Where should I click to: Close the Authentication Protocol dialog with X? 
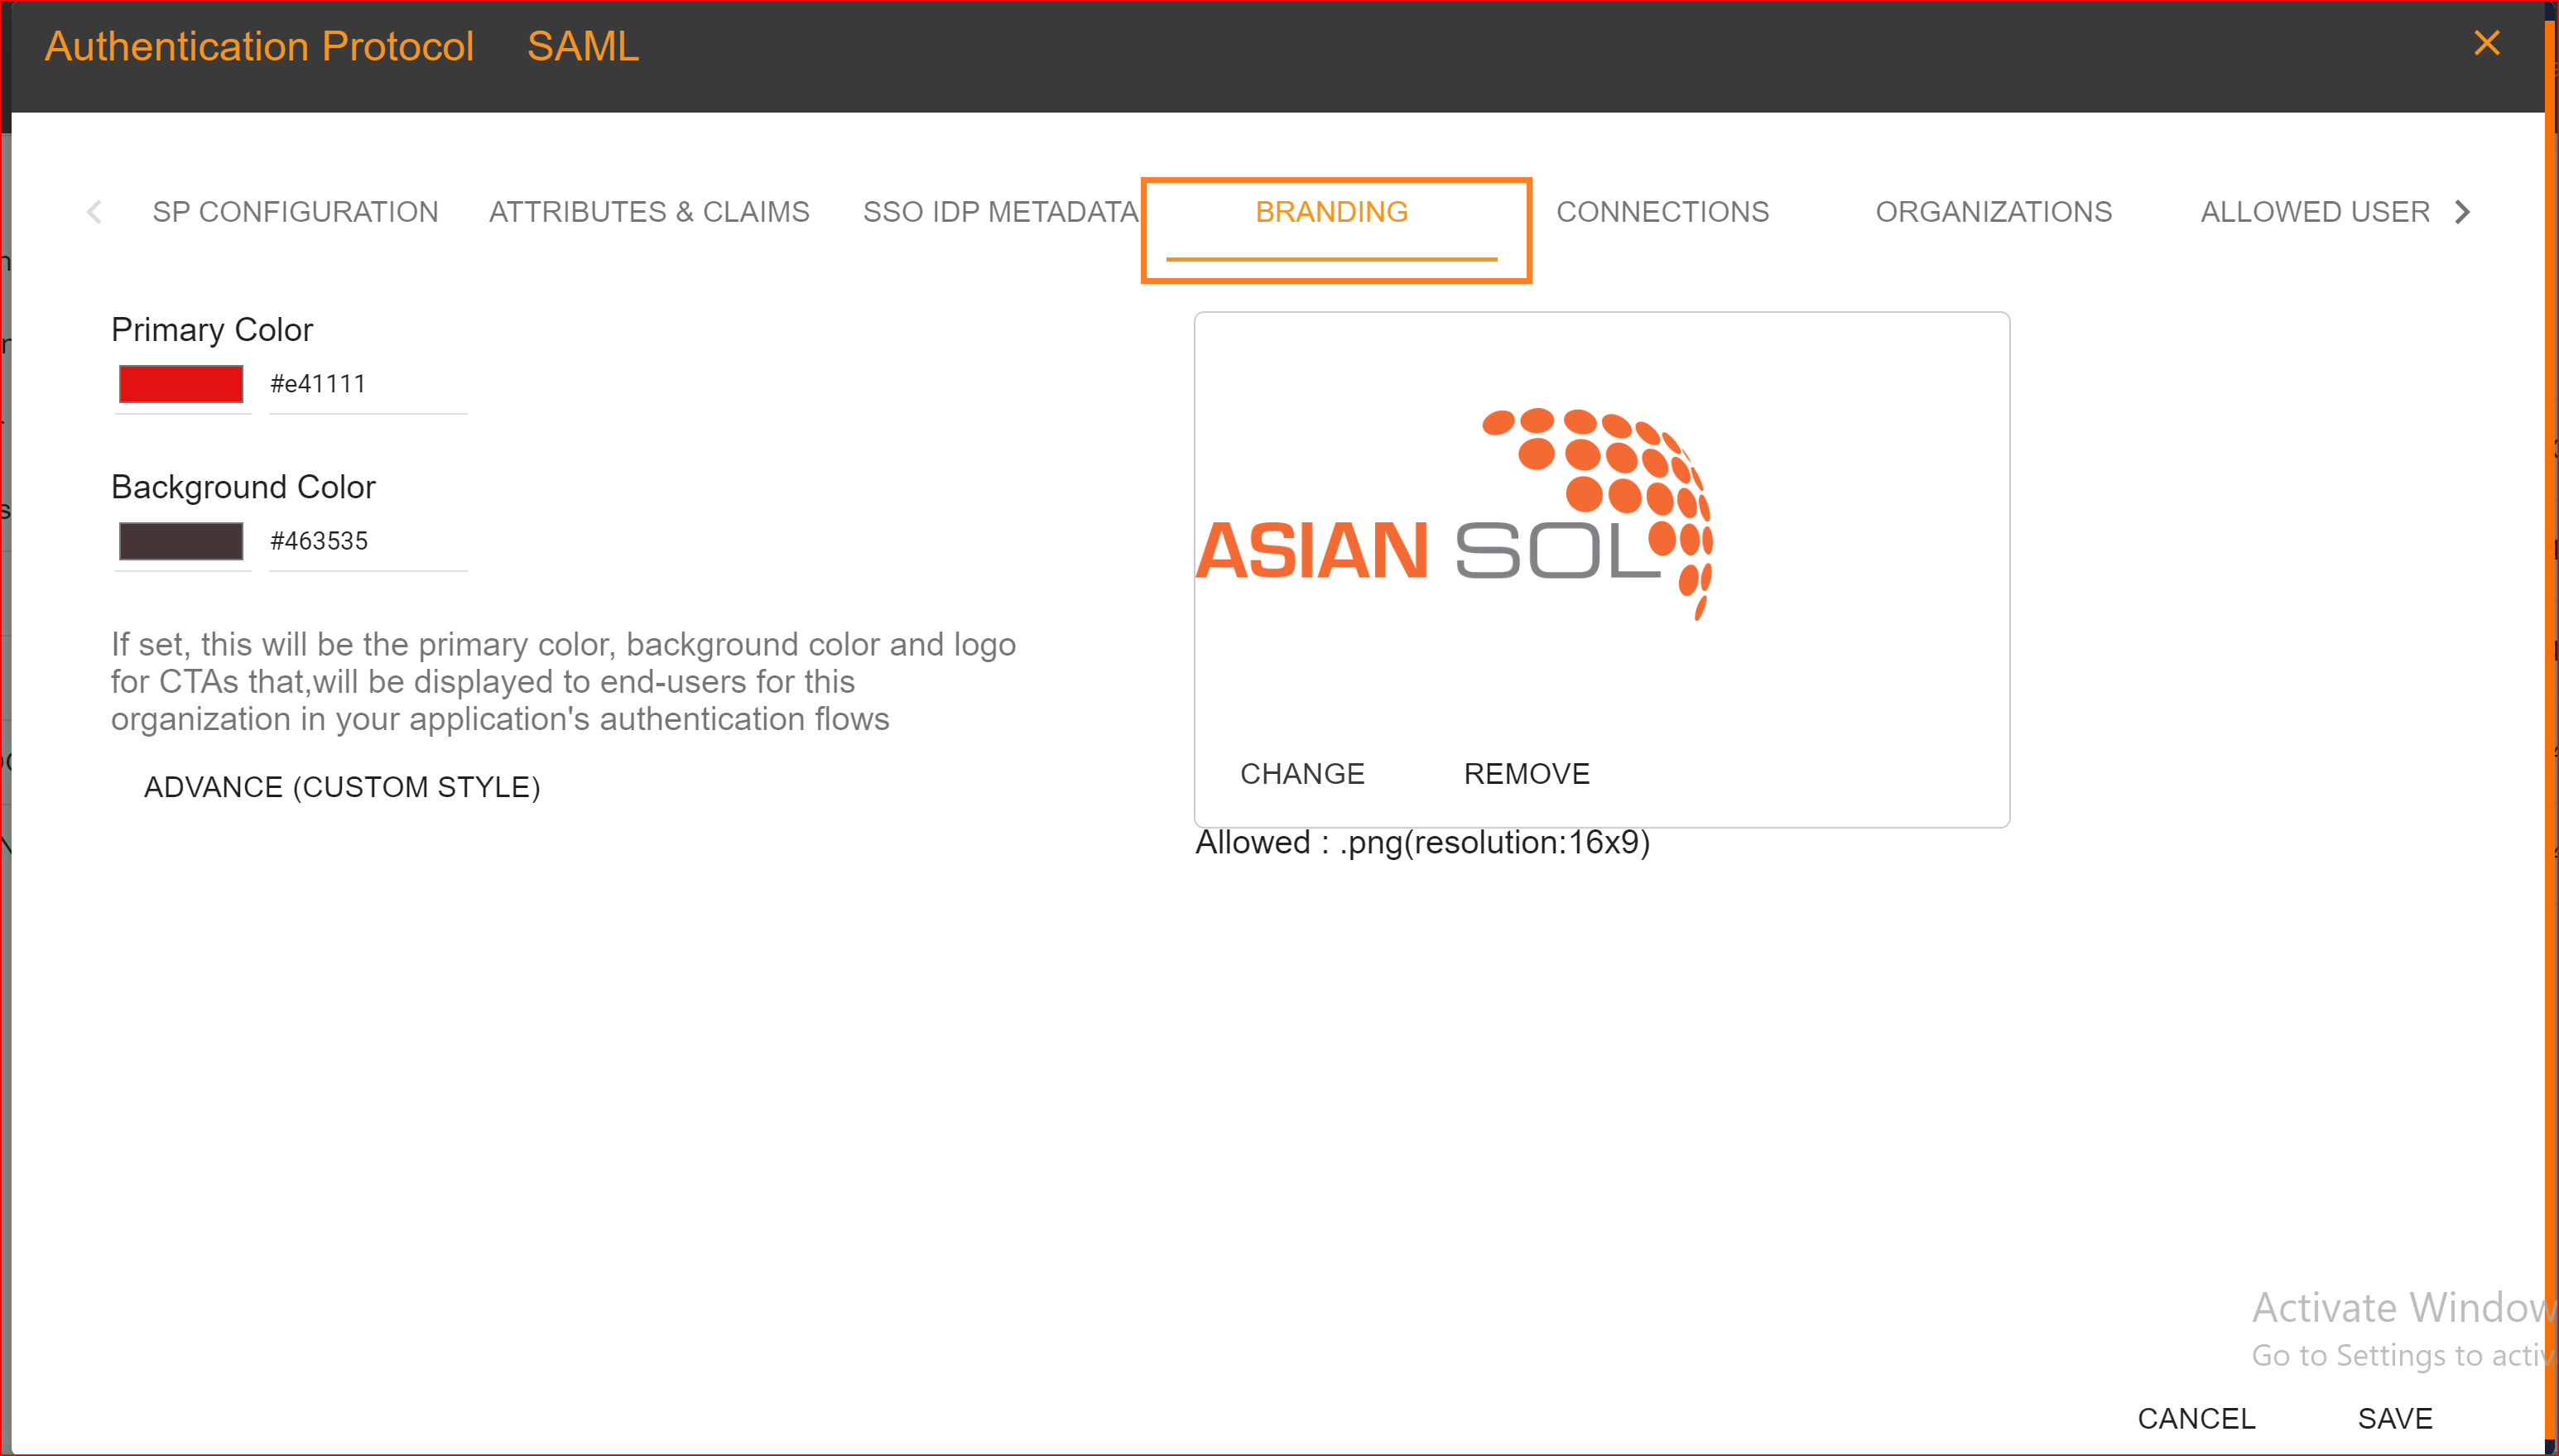click(2486, 43)
